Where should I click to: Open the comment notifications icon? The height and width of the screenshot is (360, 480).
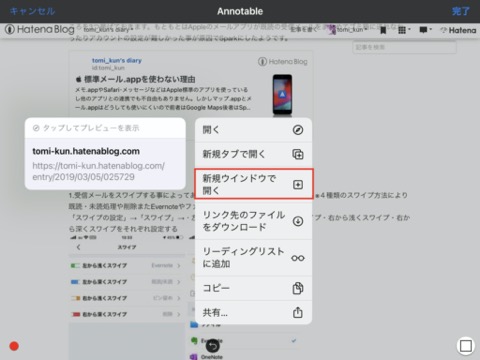point(425,30)
